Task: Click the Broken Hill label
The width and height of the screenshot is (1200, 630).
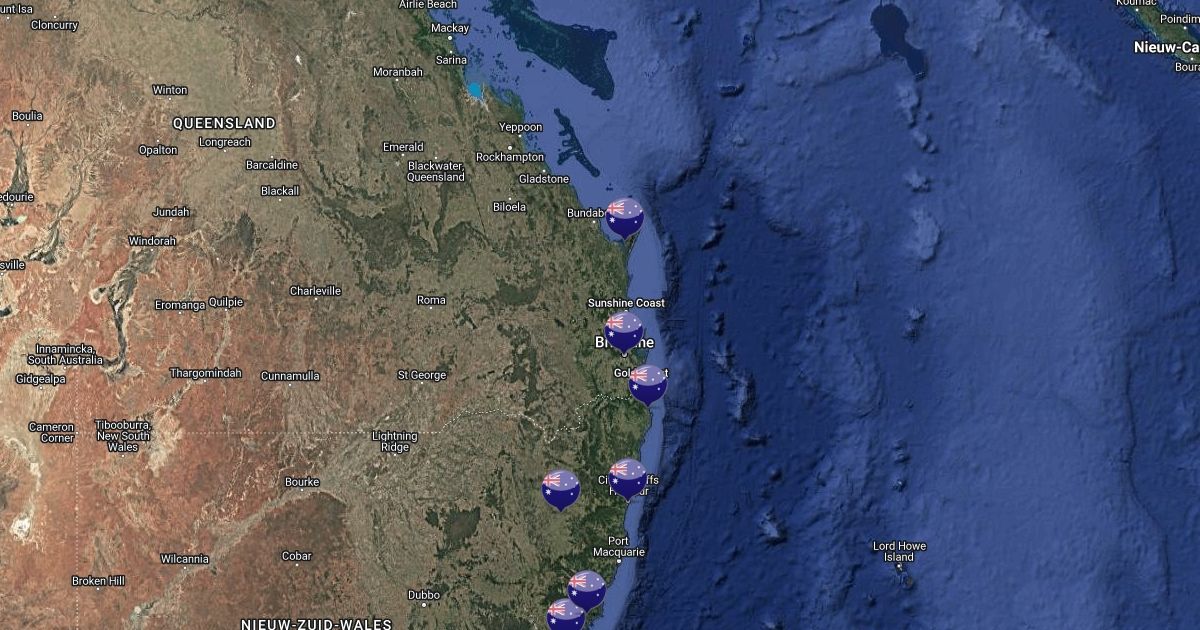Action: pos(98,581)
